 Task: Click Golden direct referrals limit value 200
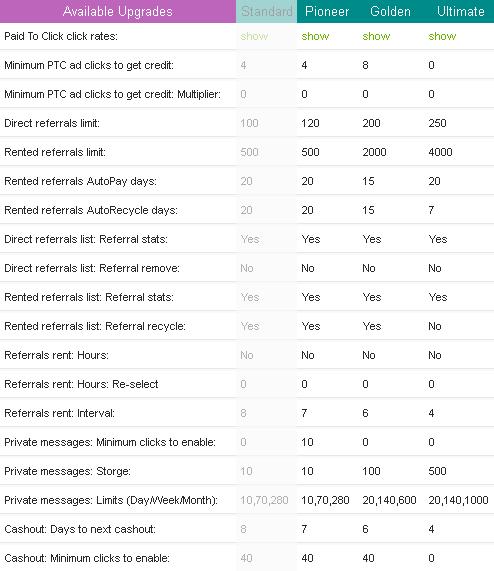[x=371, y=123]
